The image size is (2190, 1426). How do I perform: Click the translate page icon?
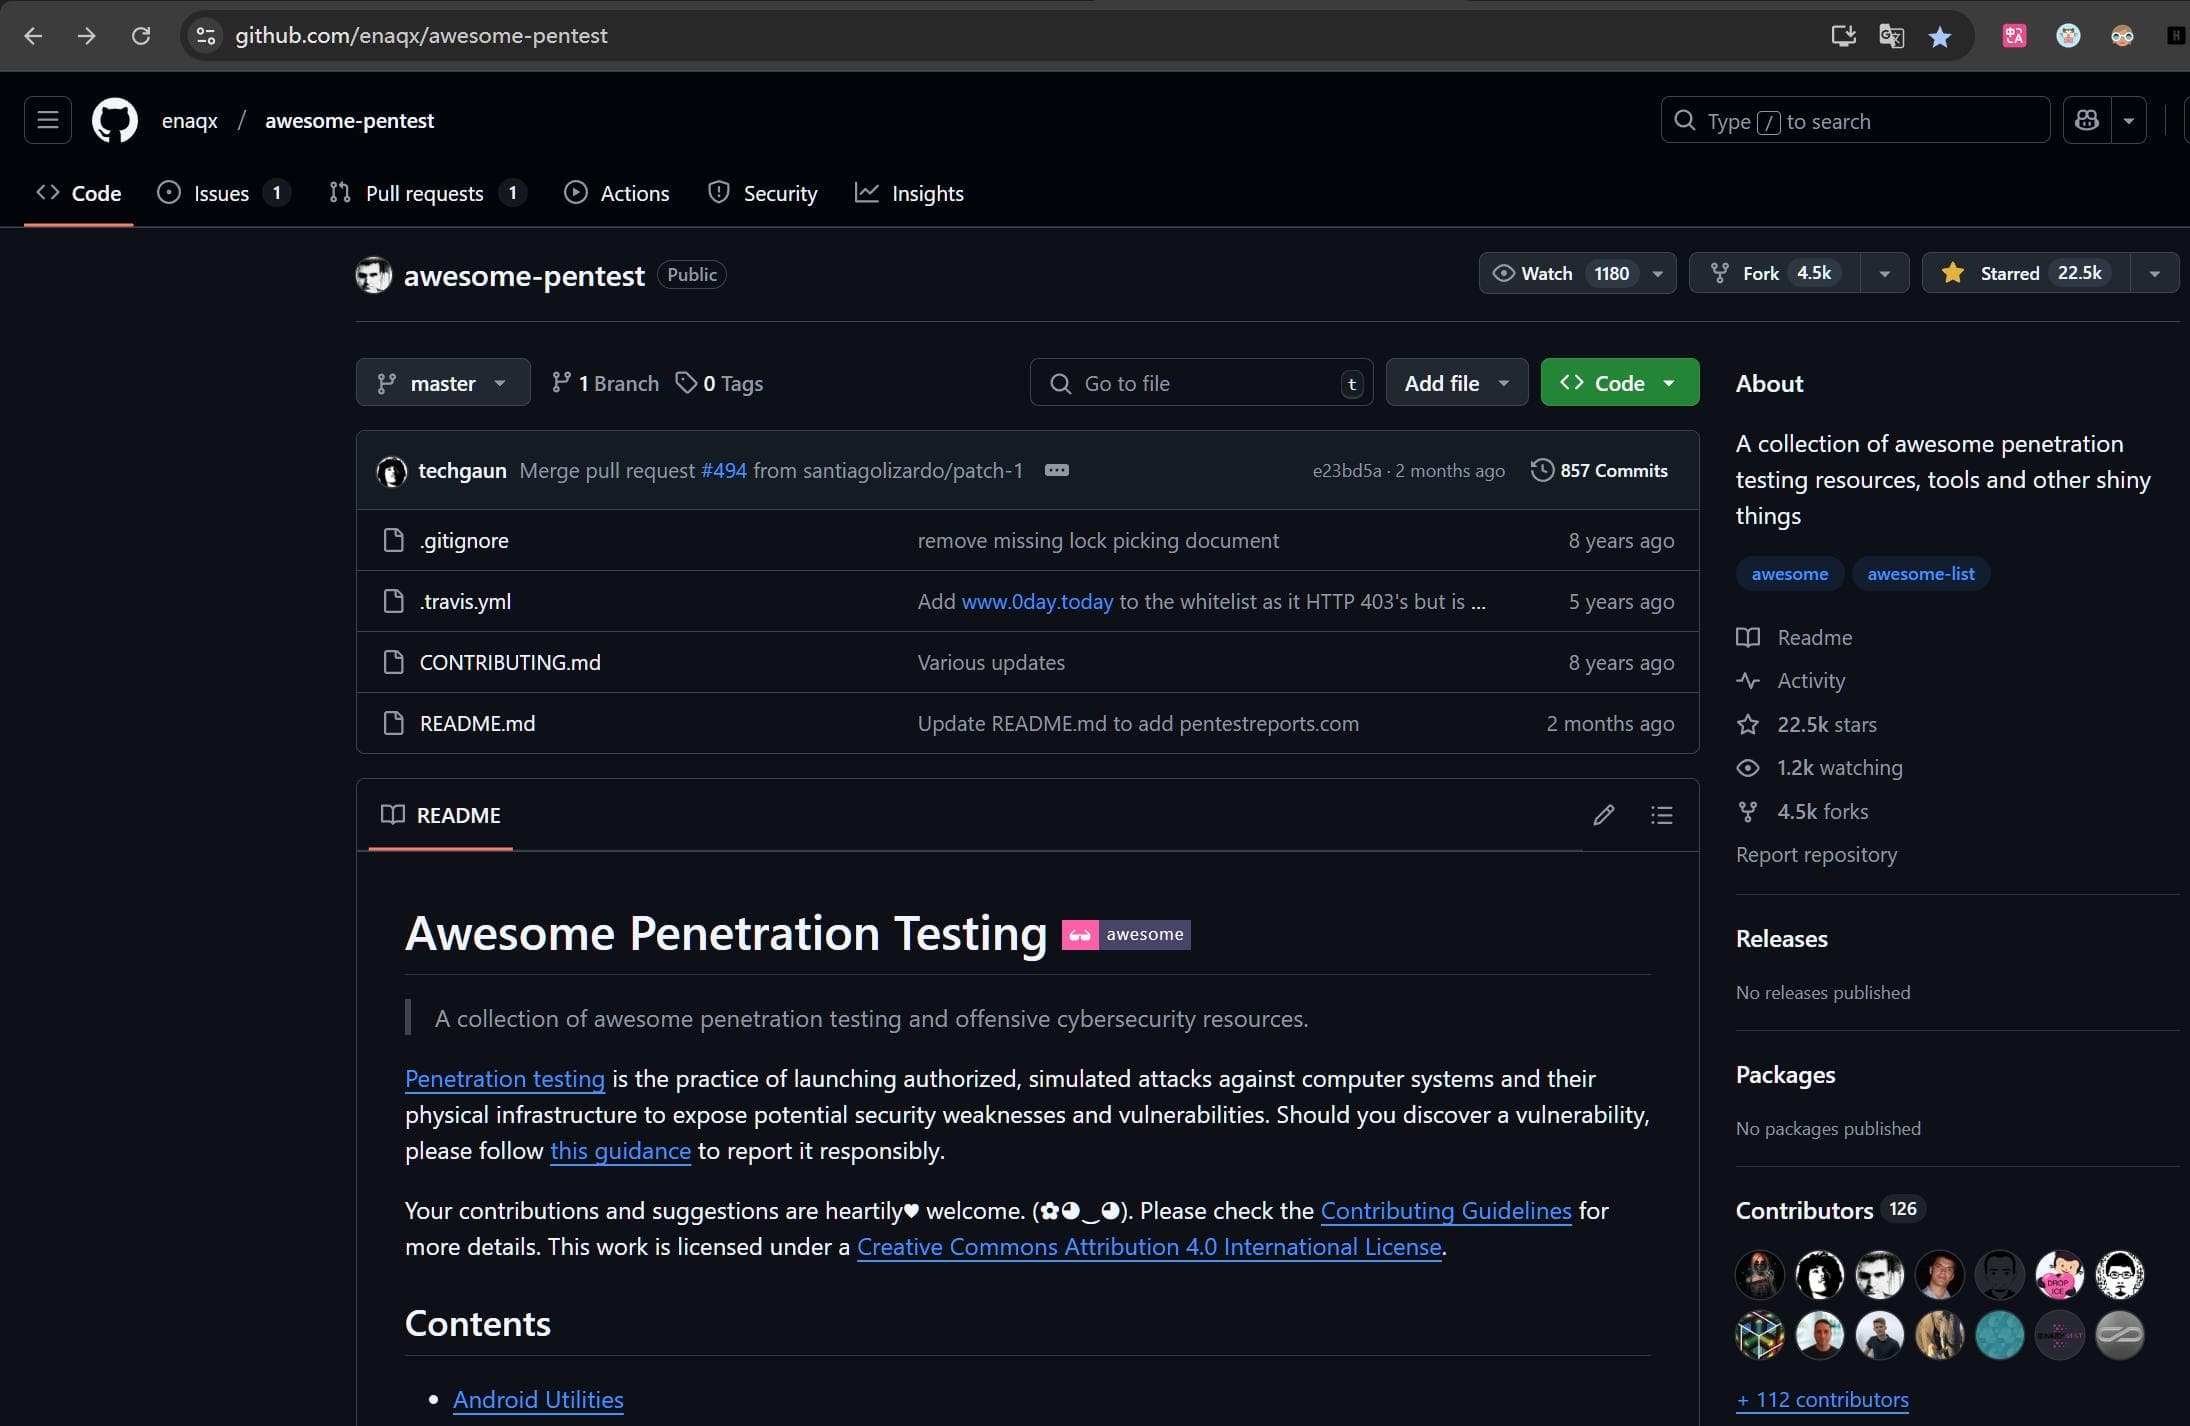(1891, 36)
